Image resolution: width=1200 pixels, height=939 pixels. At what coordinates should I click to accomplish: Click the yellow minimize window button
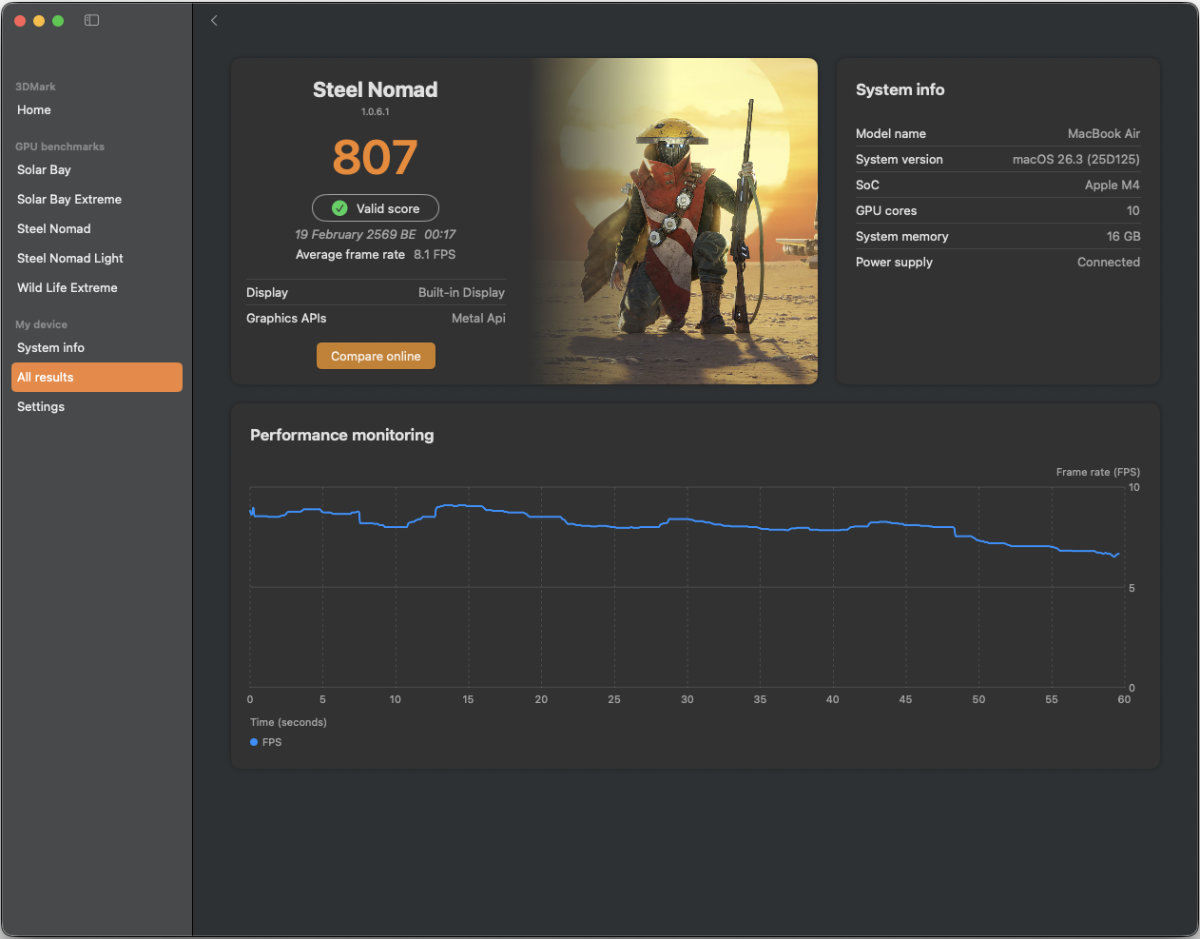pyautogui.click(x=39, y=20)
